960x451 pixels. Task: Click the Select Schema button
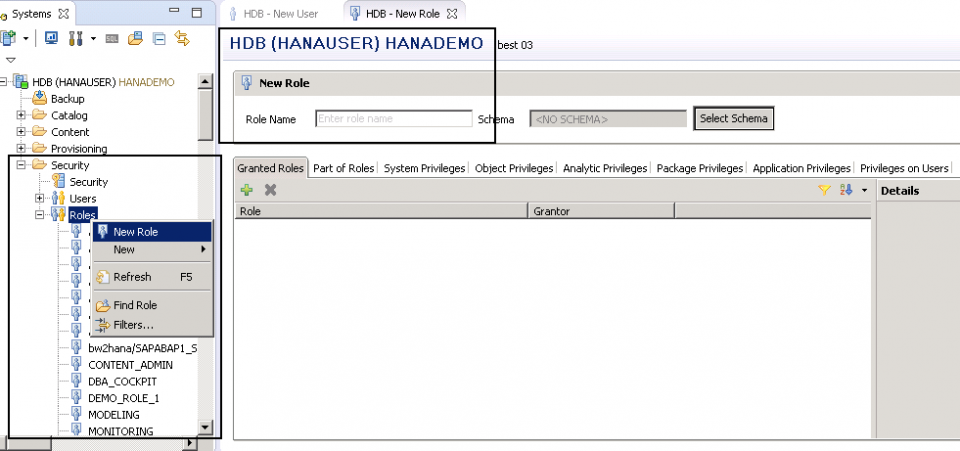click(x=733, y=119)
